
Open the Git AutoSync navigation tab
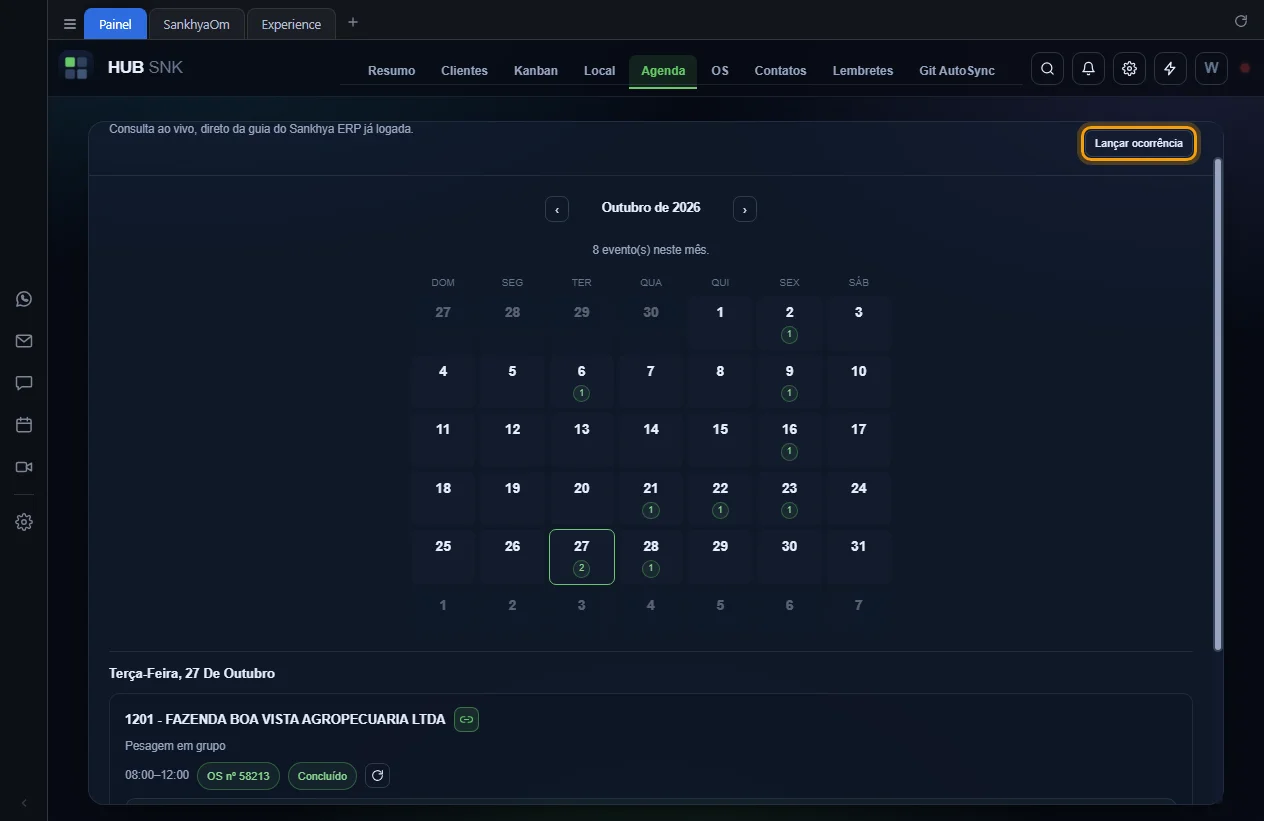pos(957,71)
